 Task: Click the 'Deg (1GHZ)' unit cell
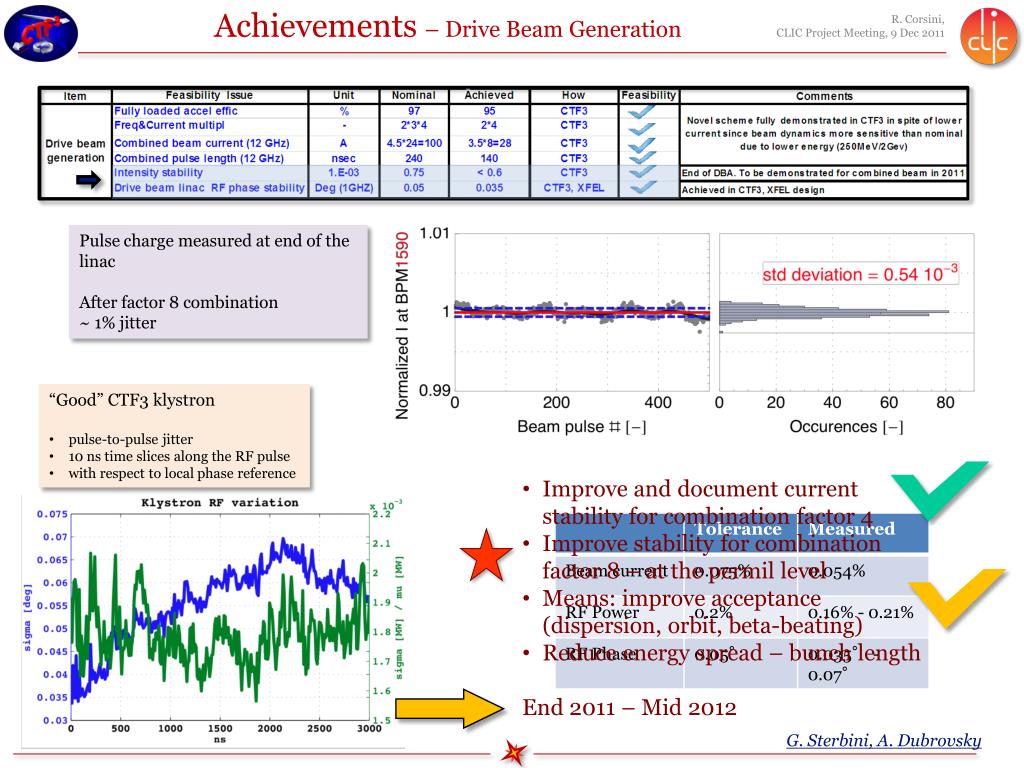pos(344,188)
